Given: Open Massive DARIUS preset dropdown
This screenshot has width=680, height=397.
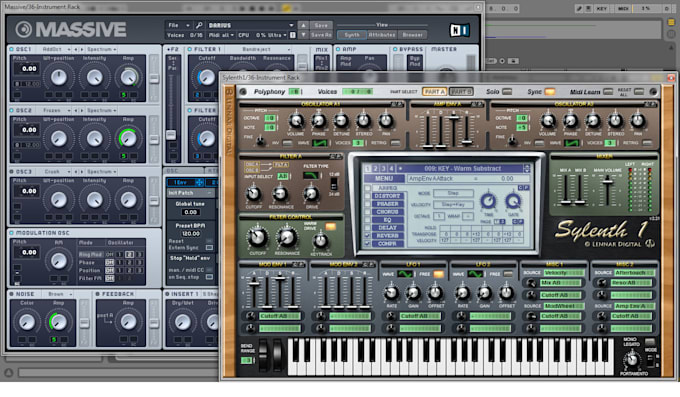Looking at the screenshot, I should [x=251, y=25].
